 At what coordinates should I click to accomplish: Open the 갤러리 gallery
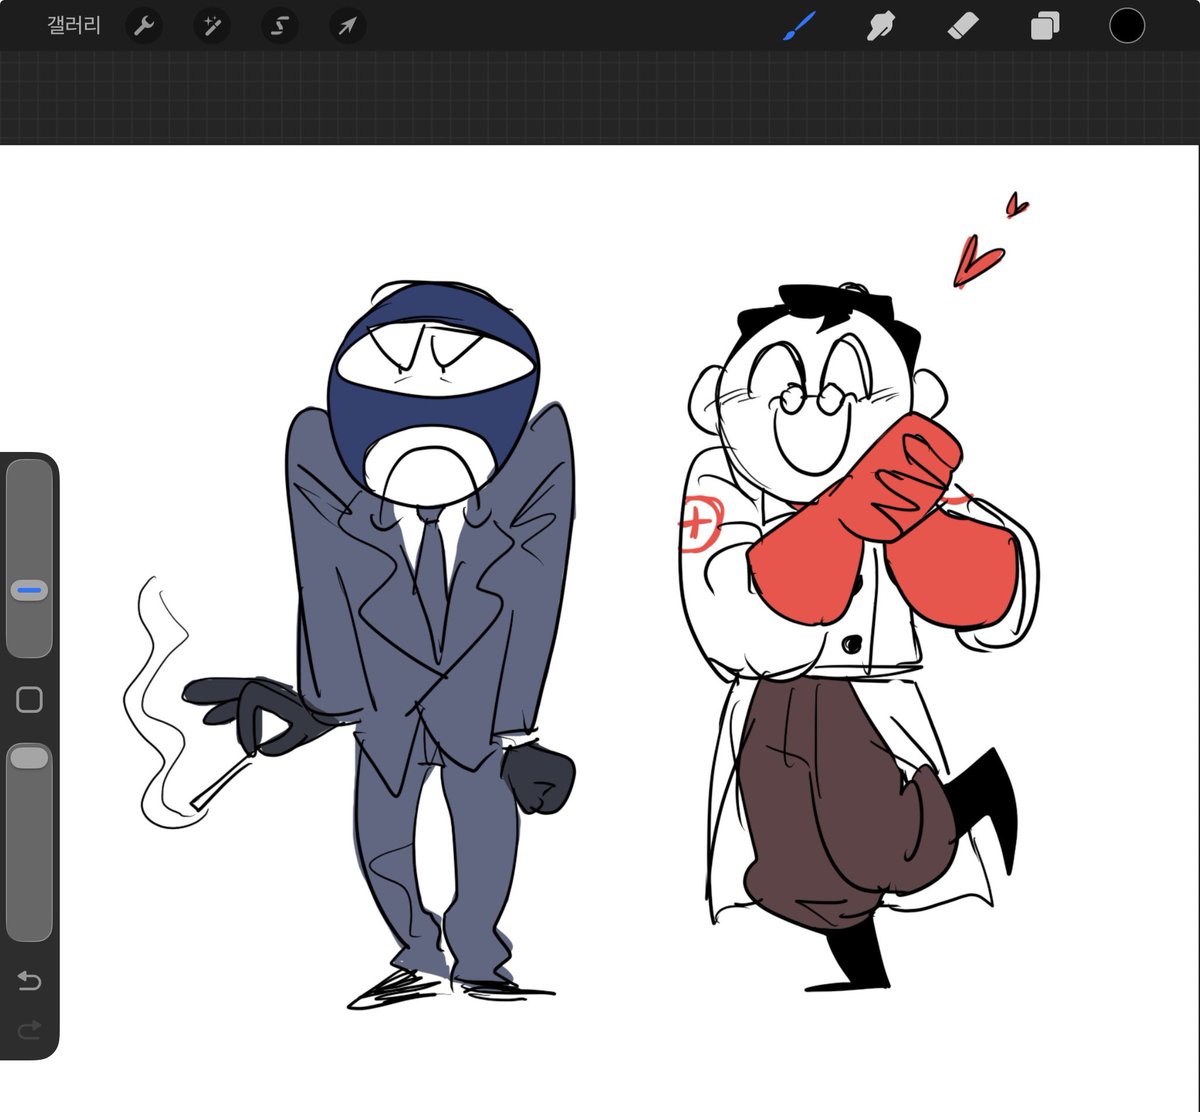pos(74,25)
